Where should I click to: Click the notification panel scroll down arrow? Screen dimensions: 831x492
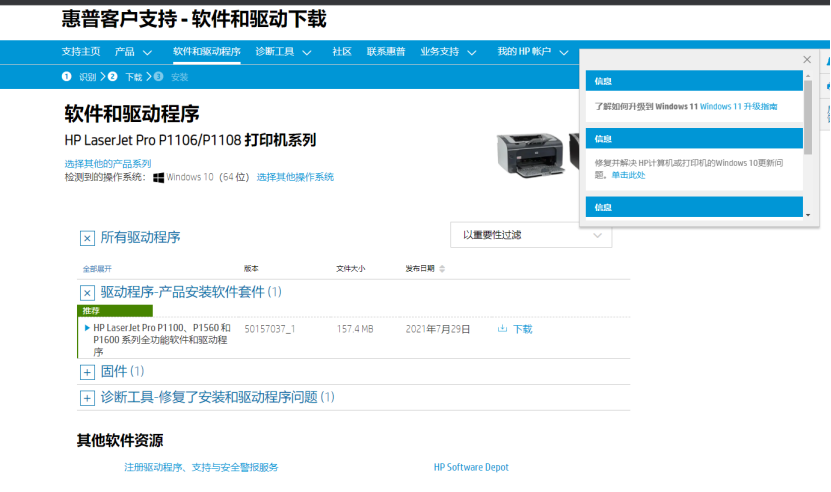(808, 215)
